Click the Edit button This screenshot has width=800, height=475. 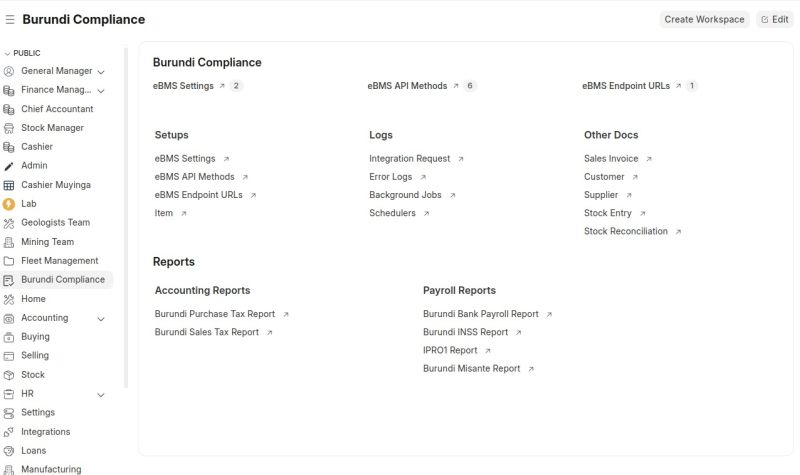point(774,19)
